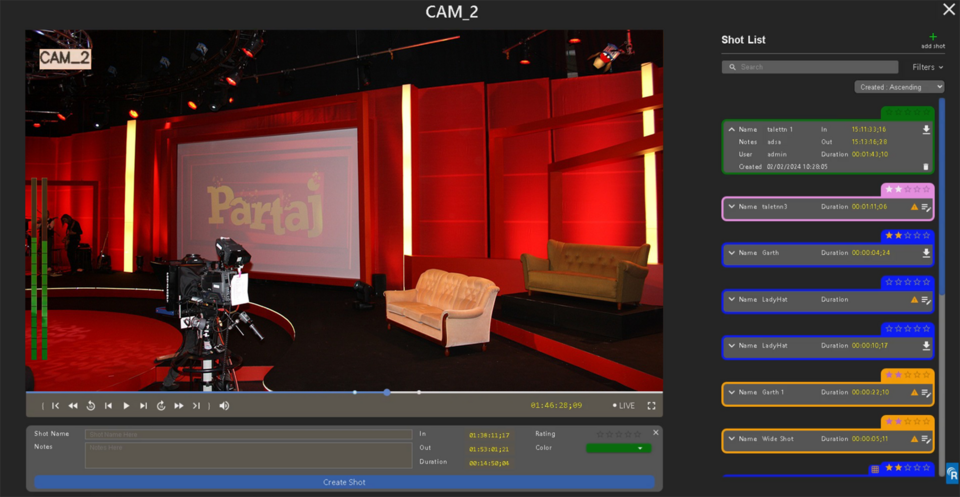Image resolution: width=960 pixels, height=497 pixels.
Task: Click the green add shot plus icon
Action: 933,37
